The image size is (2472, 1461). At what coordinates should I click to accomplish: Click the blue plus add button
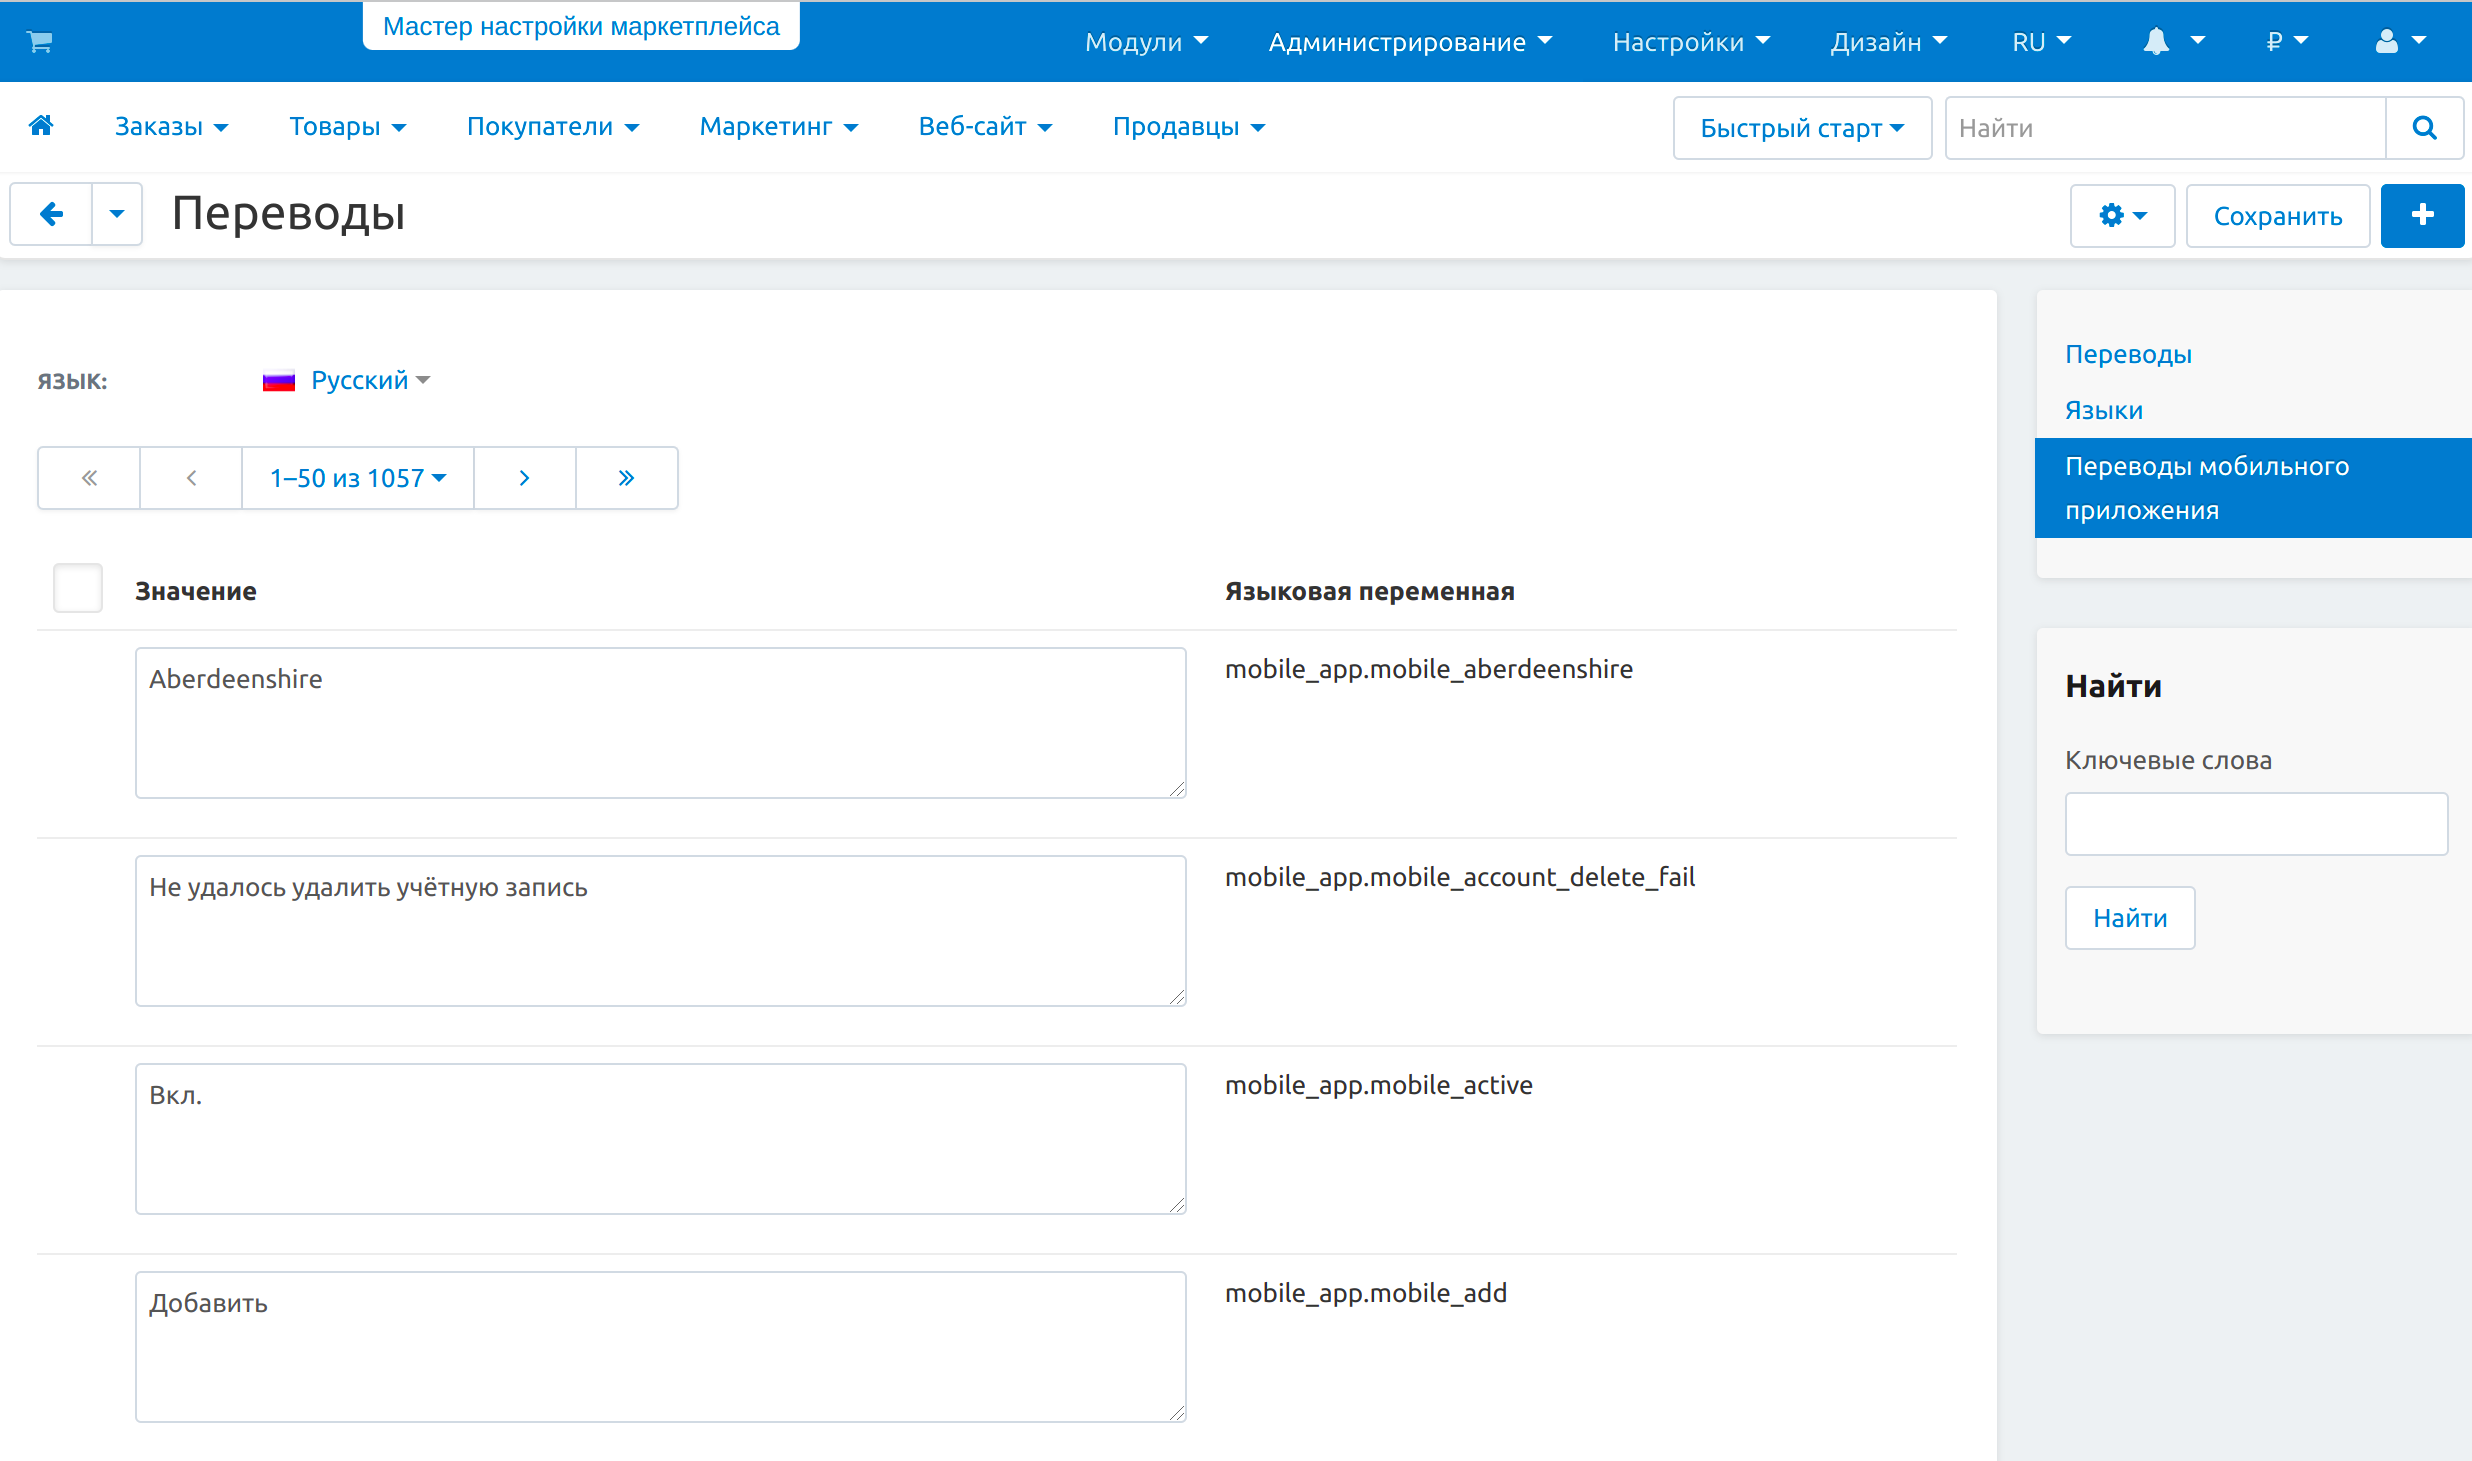click(x=2422, y=216)
